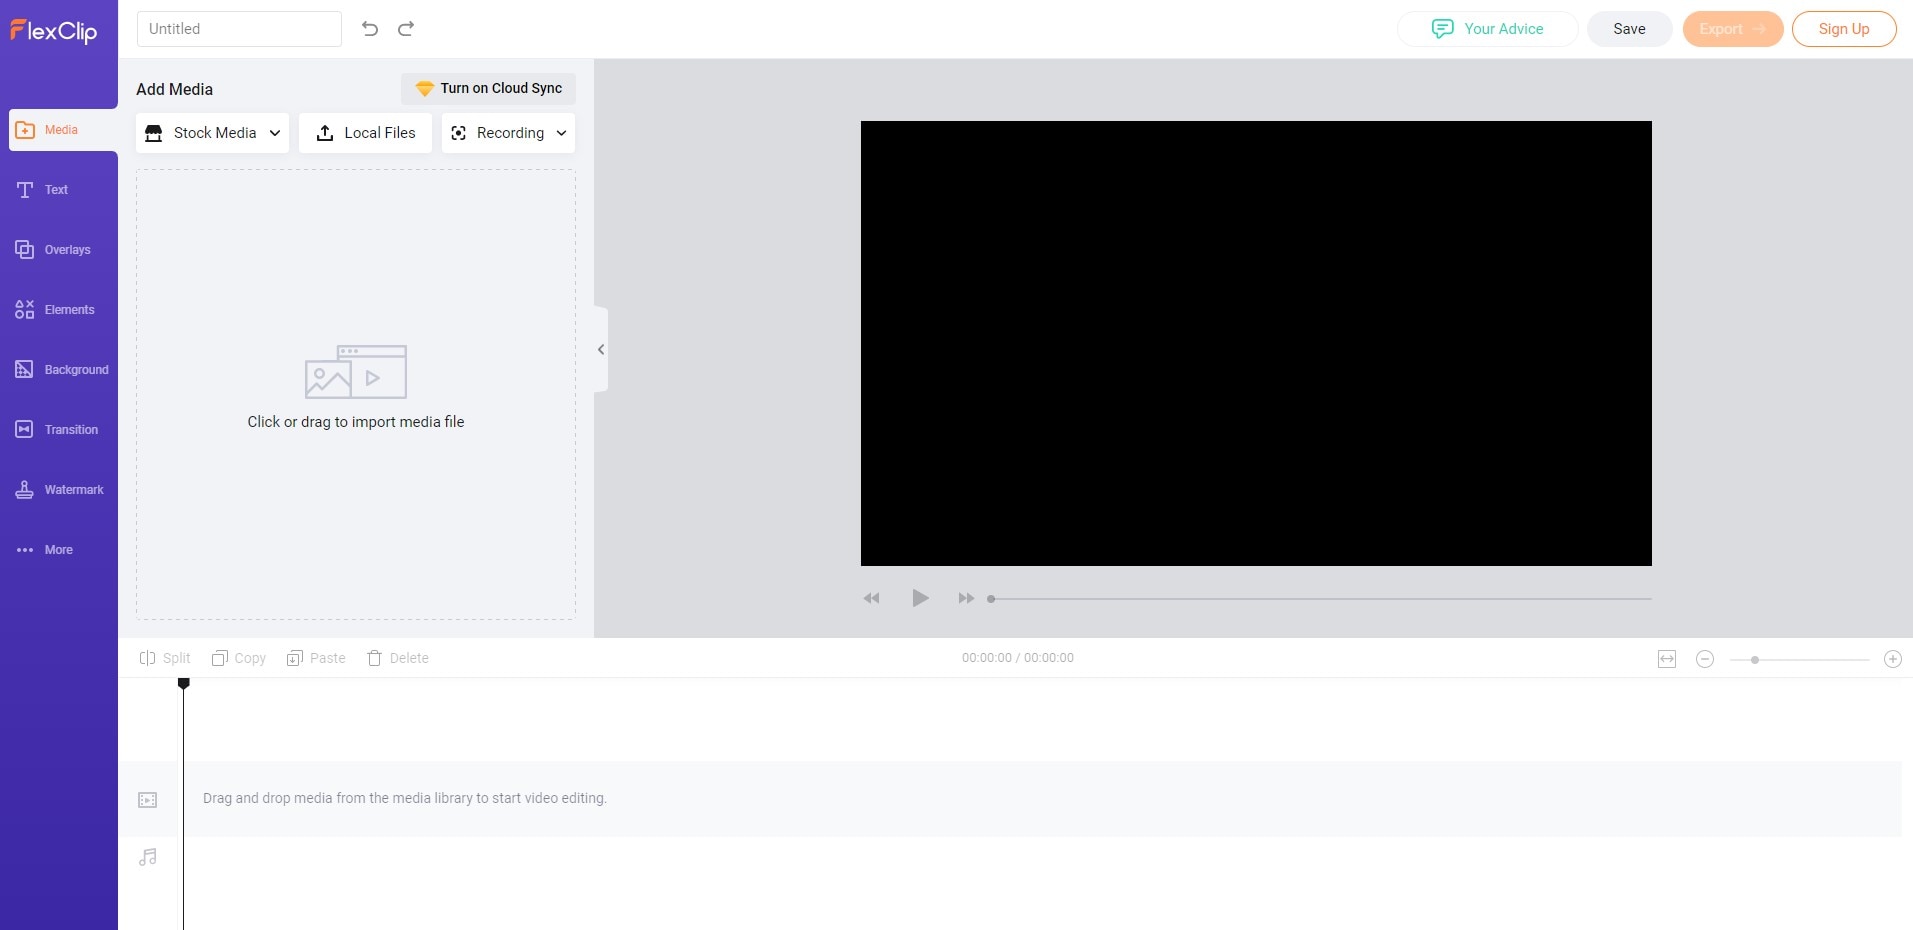The image size is (1913, 930).
Task: Open the Watermark sidebar tab
Action: tap(59, 490)
